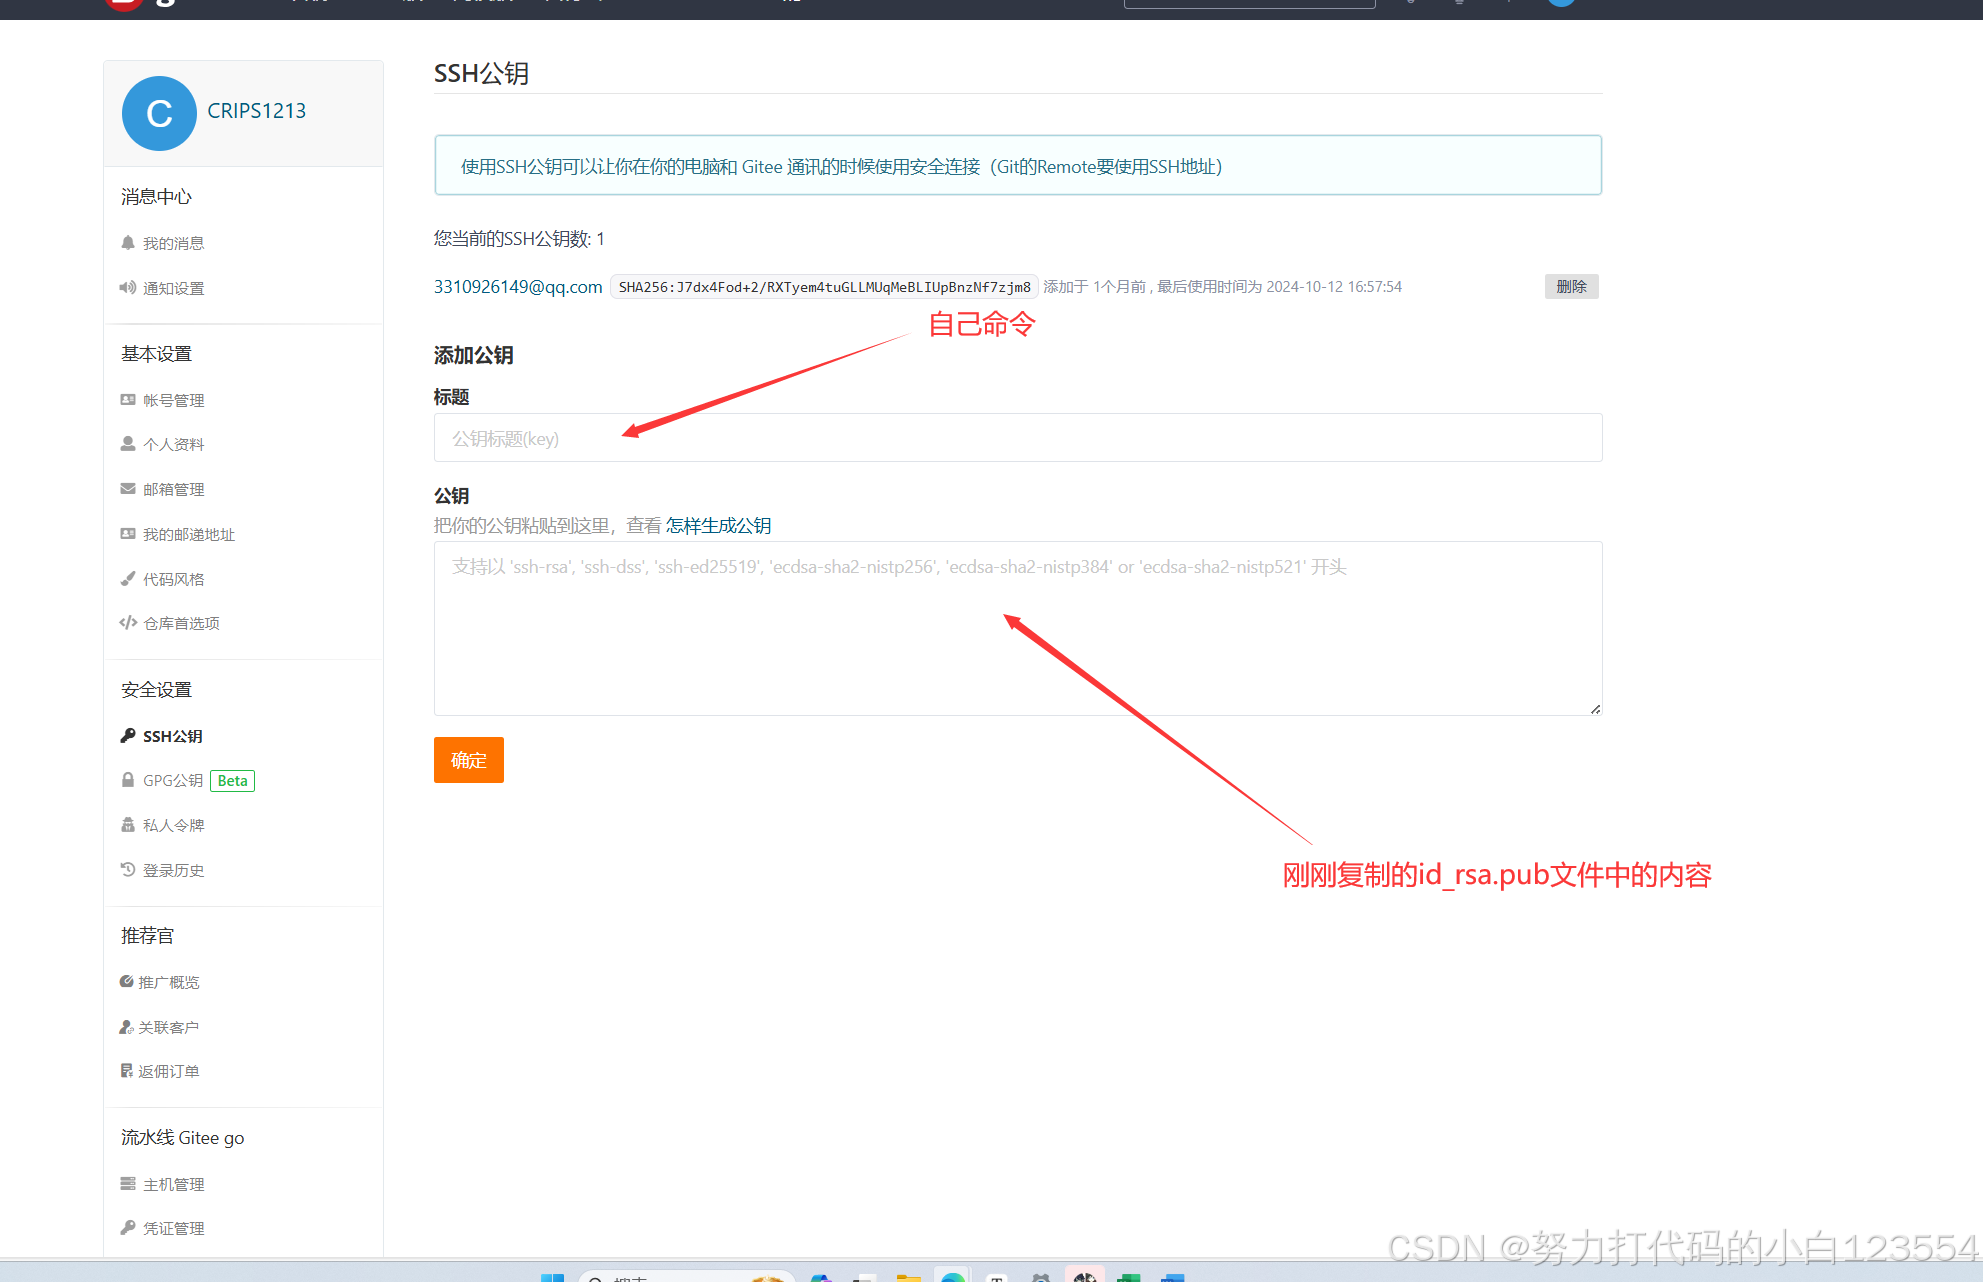
Task: Open GPG公钥 via the lock icon
Action: [x=173, y=780]
